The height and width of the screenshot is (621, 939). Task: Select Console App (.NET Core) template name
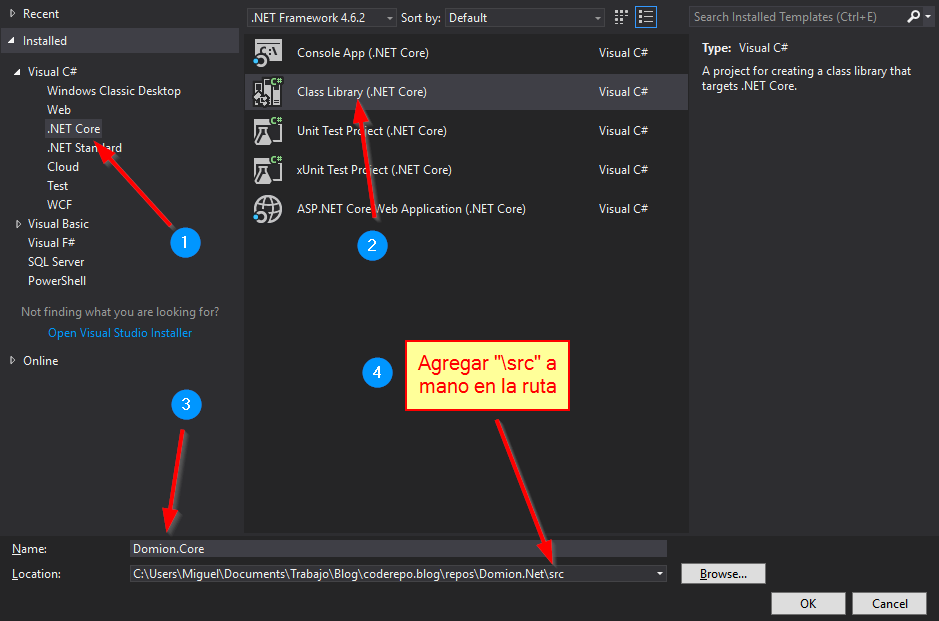363,53
